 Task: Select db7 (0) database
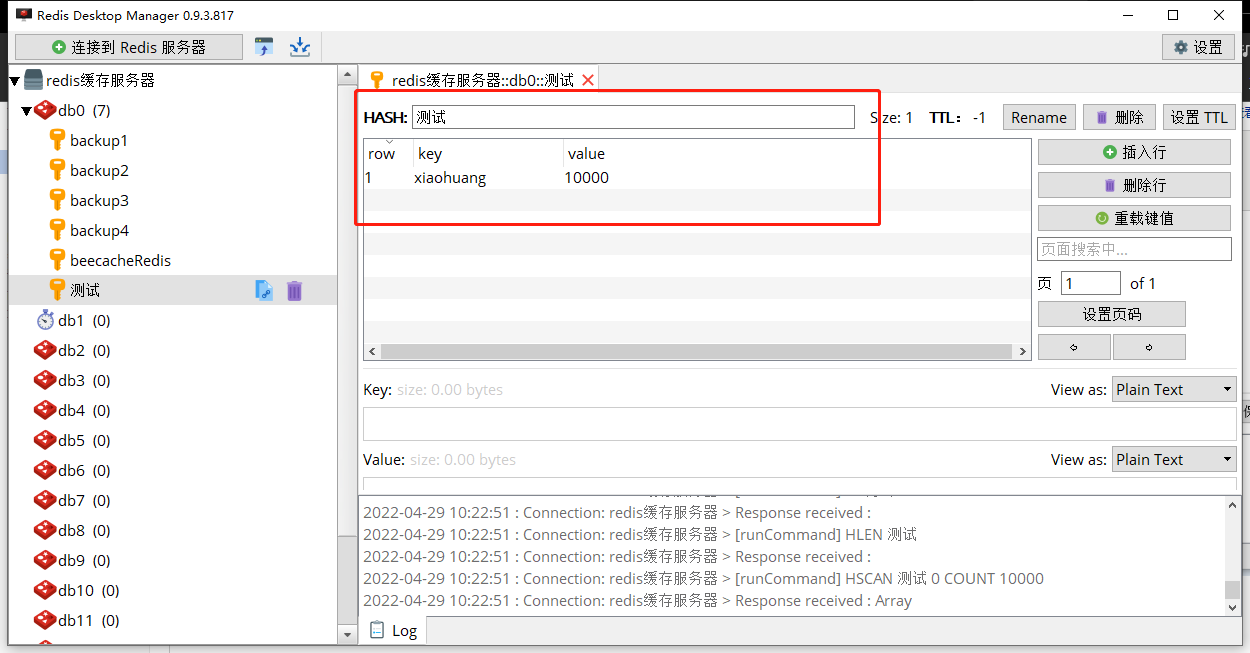(x=84, y=500)
